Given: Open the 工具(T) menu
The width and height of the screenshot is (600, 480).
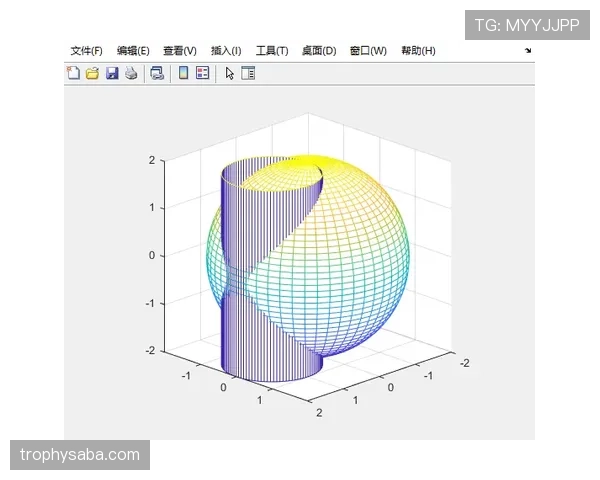Looking at the screenshot, I should (272, 51).
